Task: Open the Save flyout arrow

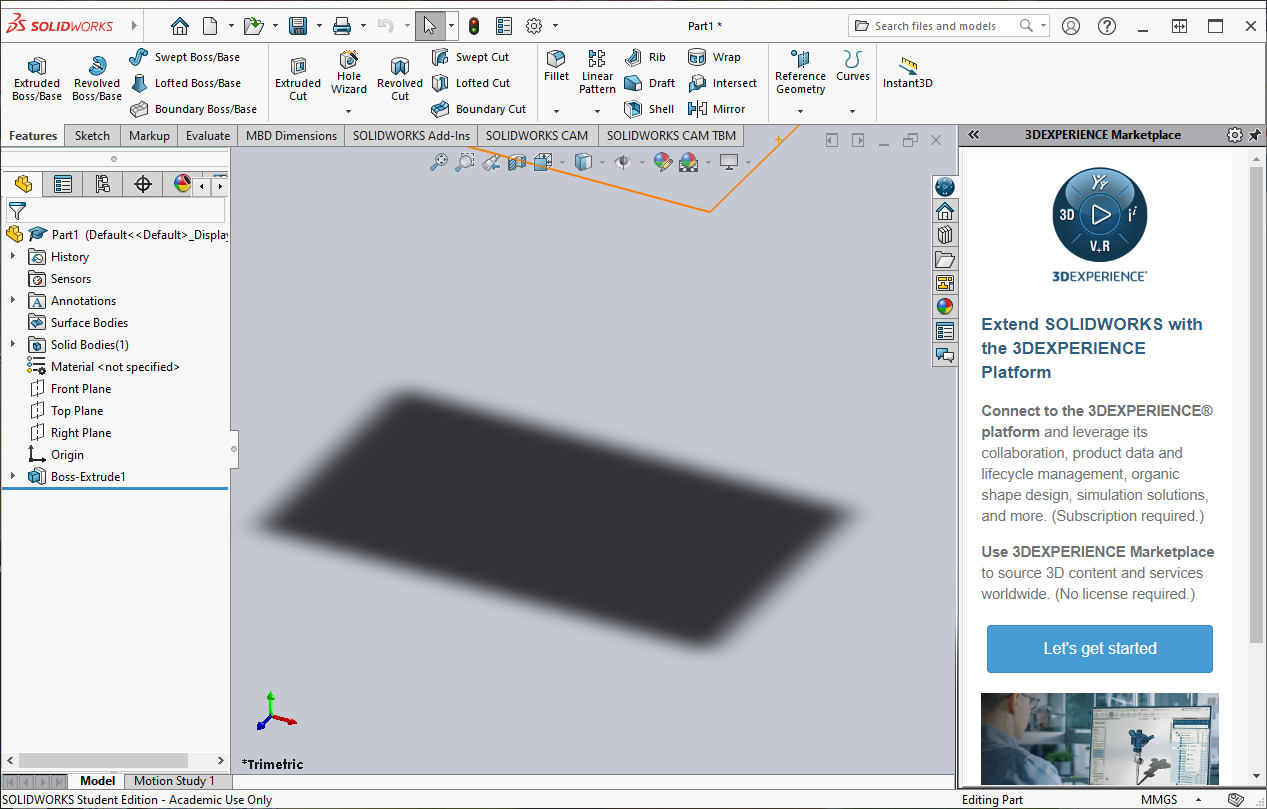Action: (x=319, y=26)
